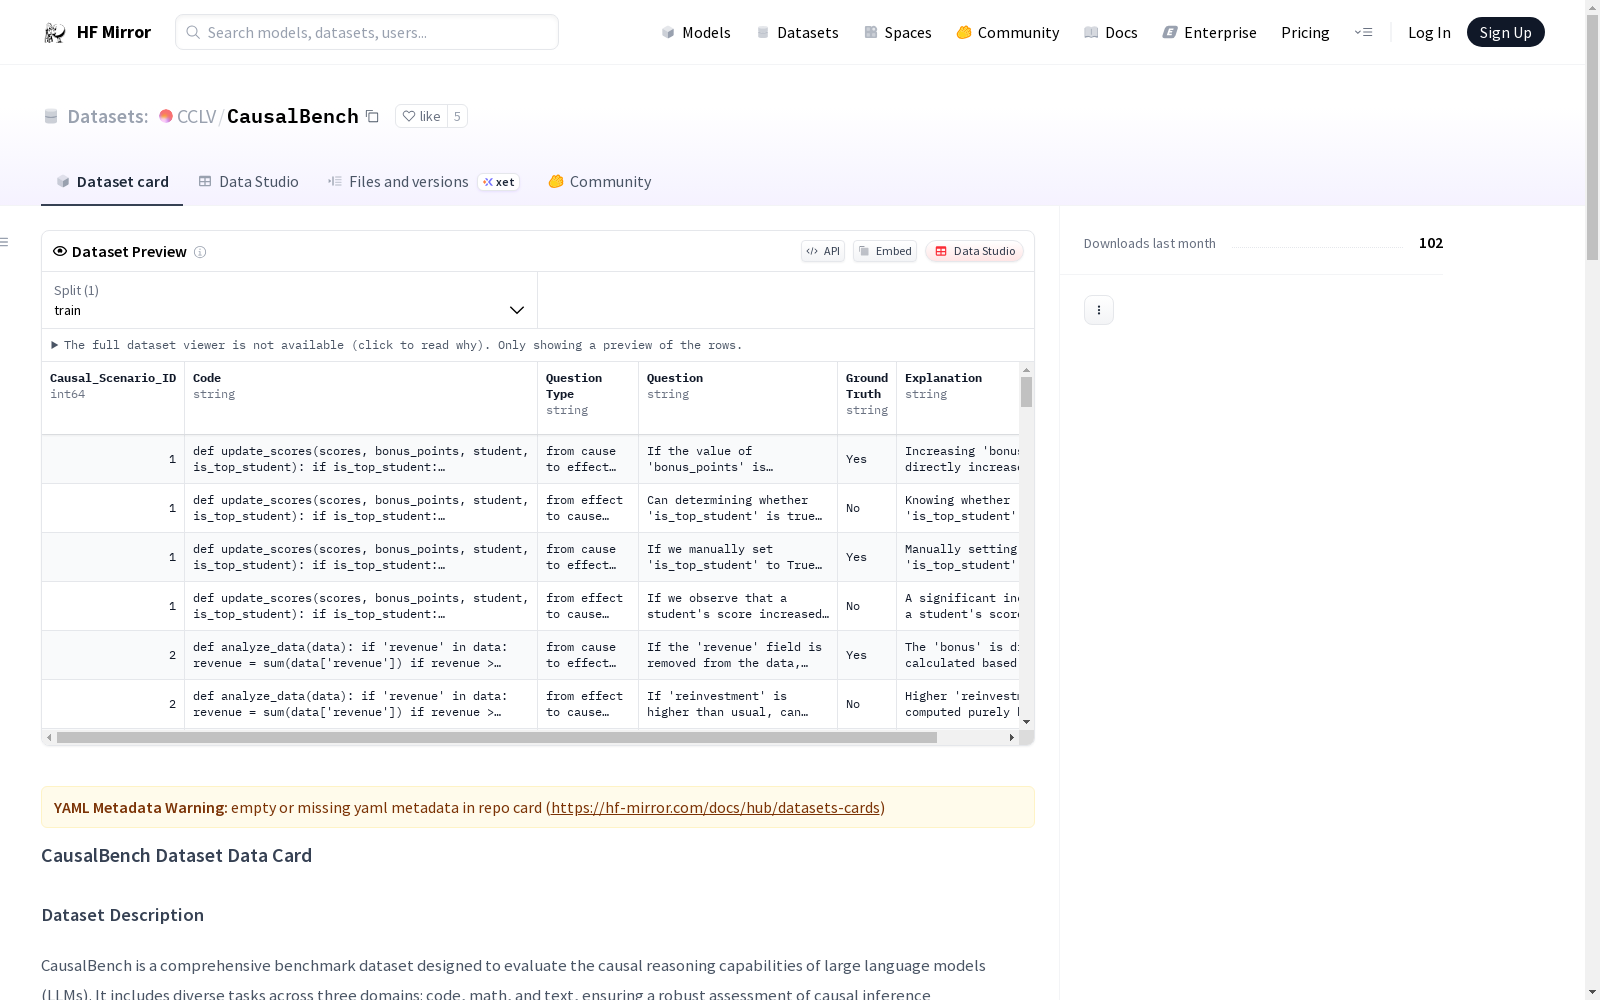Click the Question Type column header
Screen dimensions: 1600x1000
coord(588,398)
